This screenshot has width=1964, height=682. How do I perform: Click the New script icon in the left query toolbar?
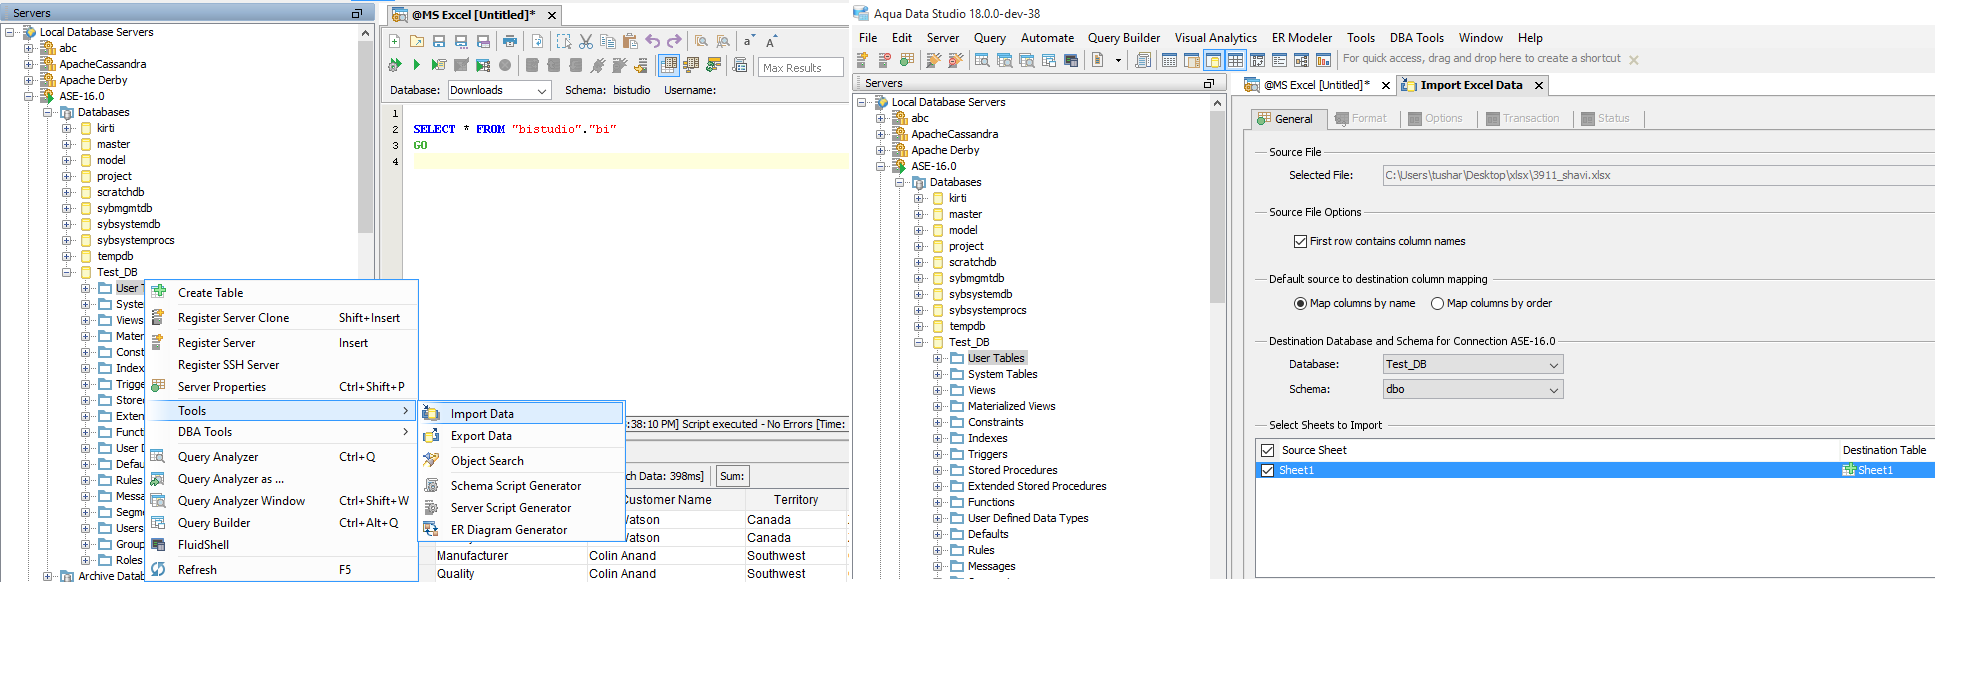pos(395,41)
